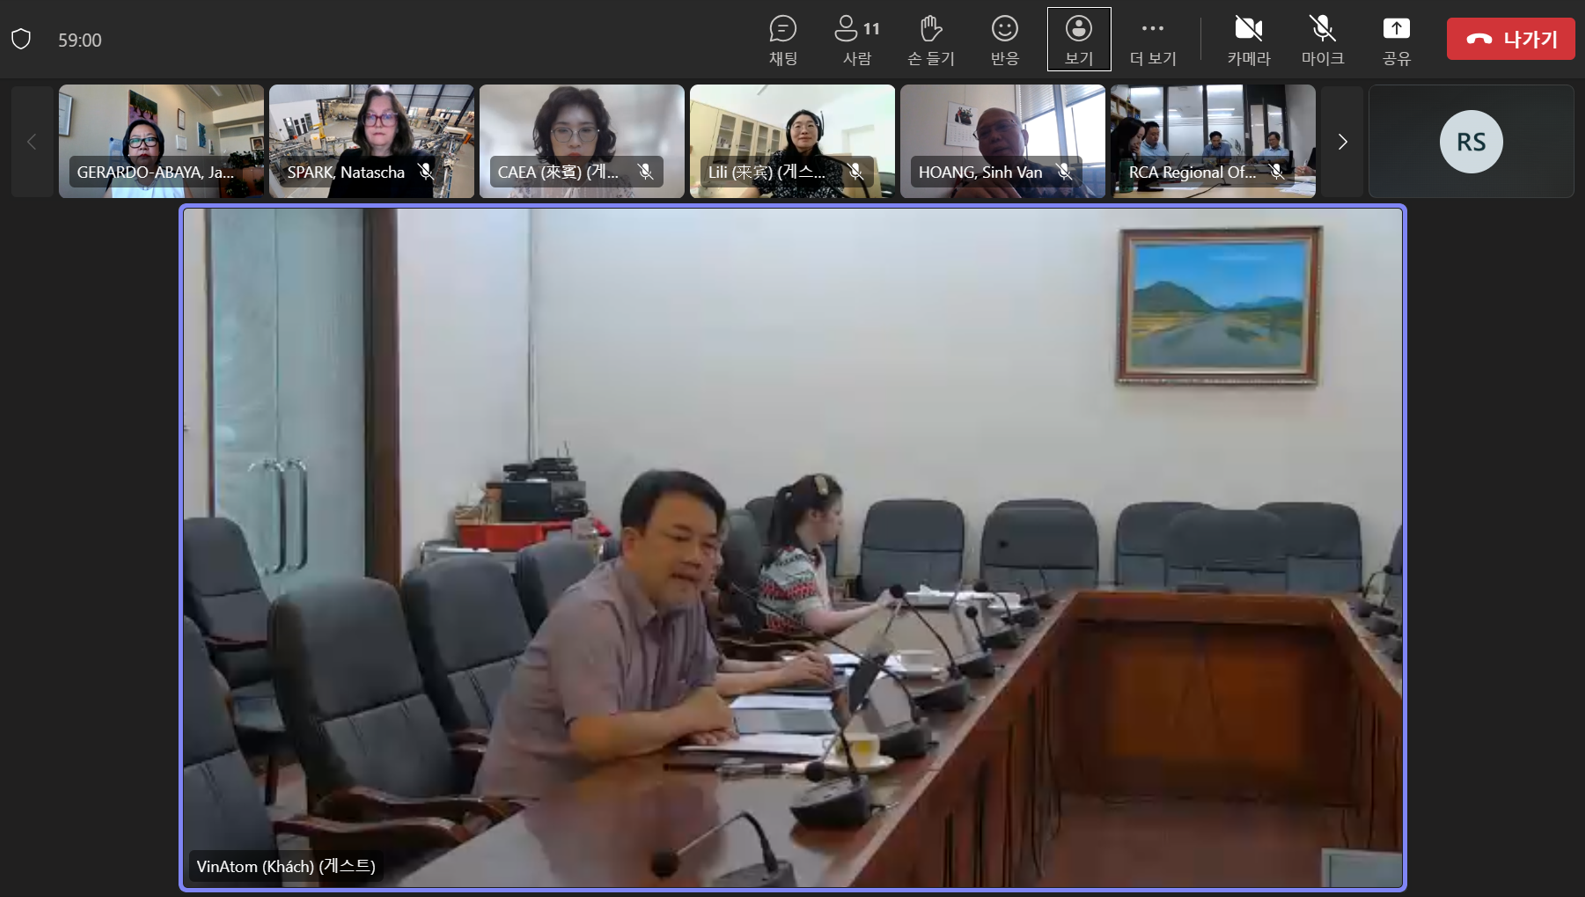The width and height of the screenshot is (1585, 897).
Task: Open the reactions menu (반응)
Action: (1005, 40)
